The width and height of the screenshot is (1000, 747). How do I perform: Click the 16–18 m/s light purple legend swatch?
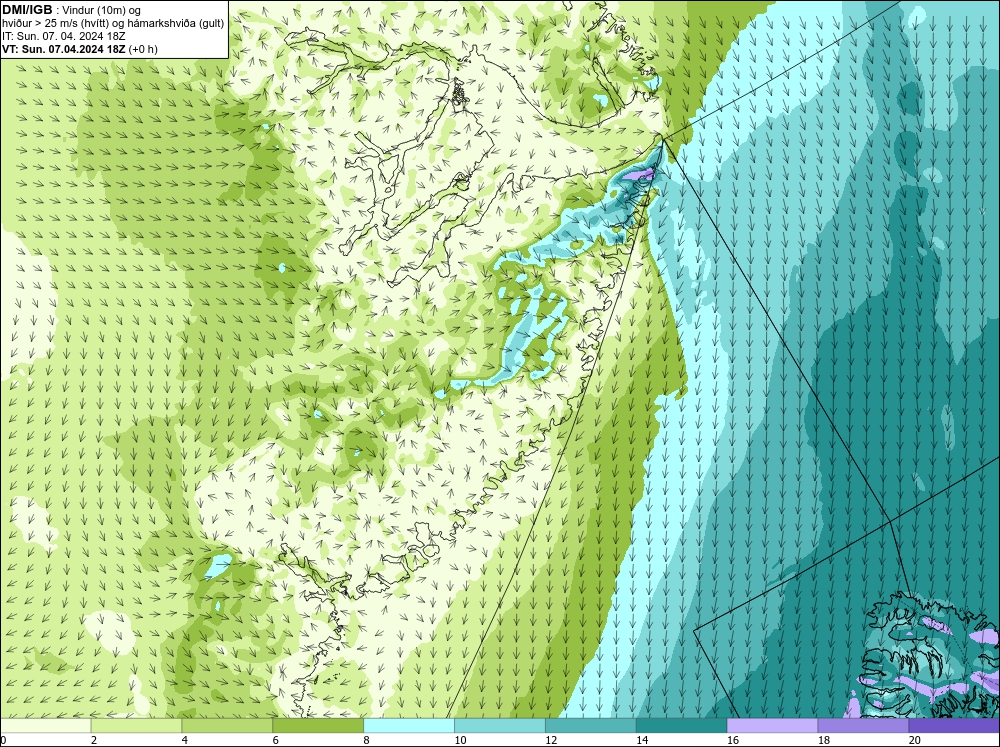coord(772,726)
